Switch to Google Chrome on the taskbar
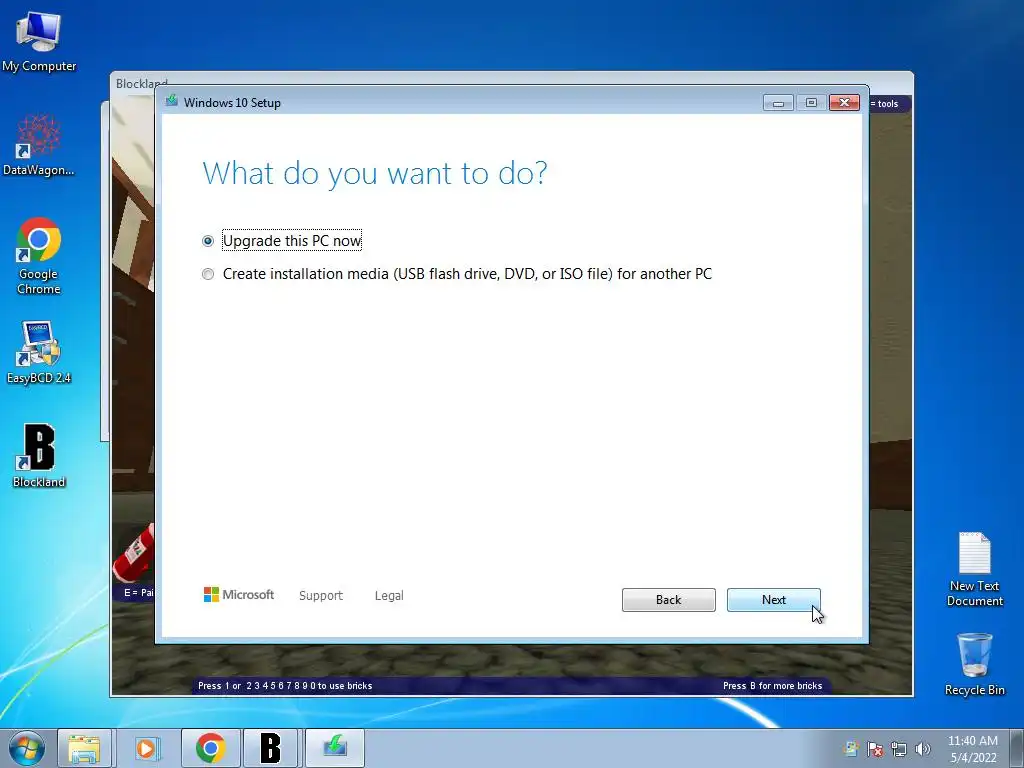1024x768 pixels. [210, 748]
